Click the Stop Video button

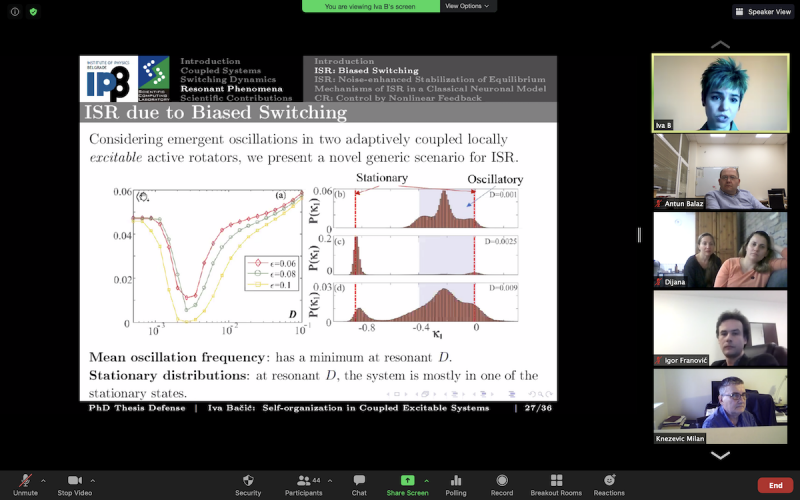[x=74, y=485]
